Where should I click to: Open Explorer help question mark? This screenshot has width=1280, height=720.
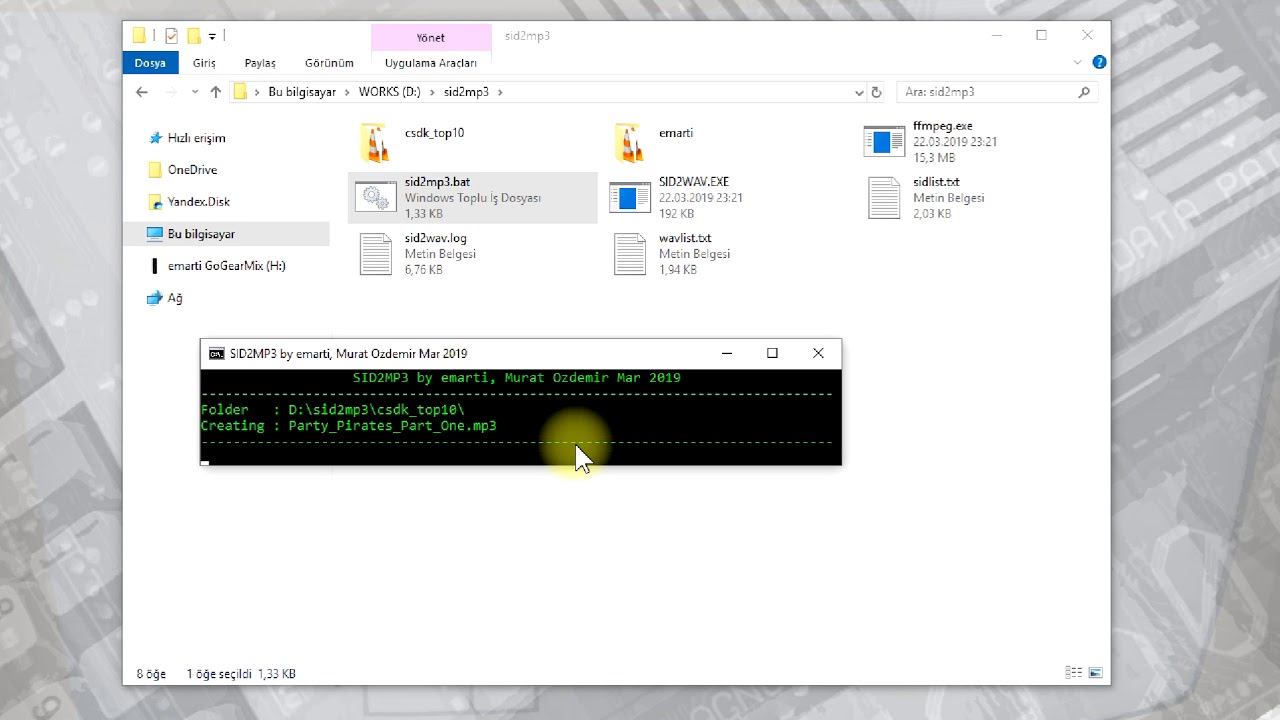point(1100,62)
